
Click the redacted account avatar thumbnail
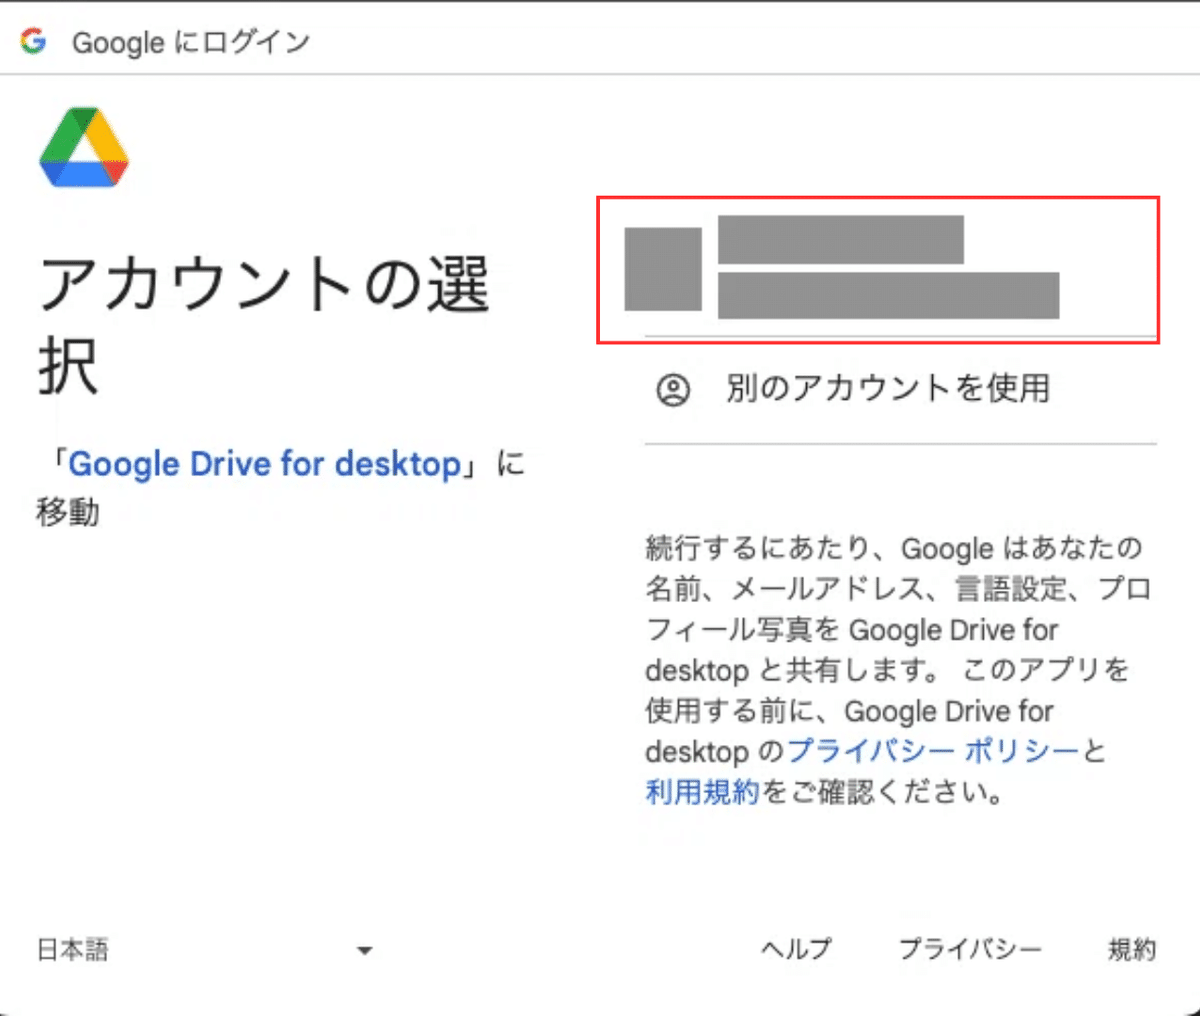tap(663, 269)
